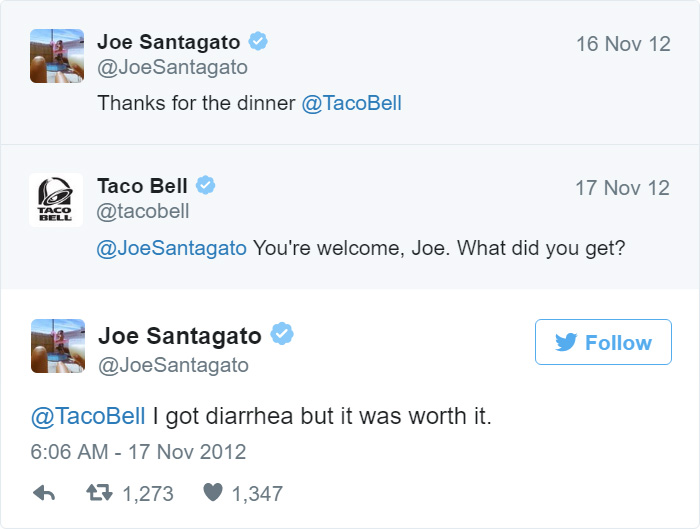Click the Taco Bell display name
The image size is (700, 529).
(142, 186)
